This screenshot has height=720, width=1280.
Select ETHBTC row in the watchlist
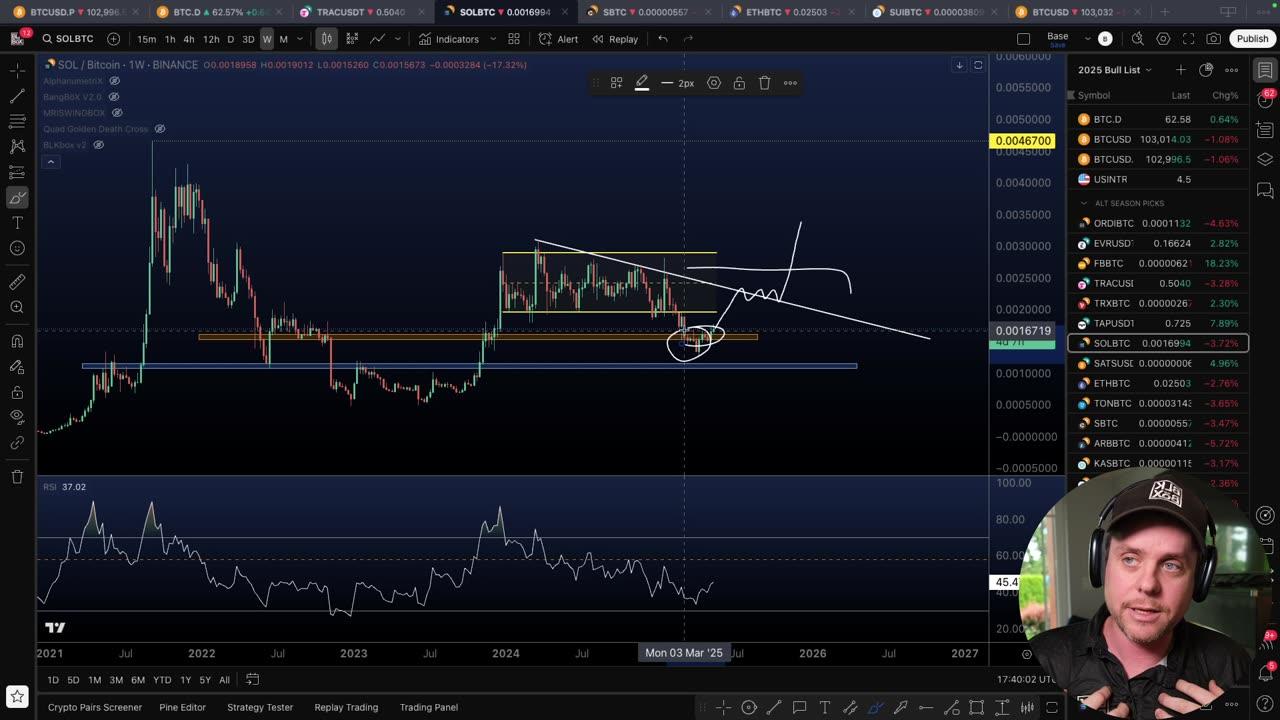(x=1158, y=383)
